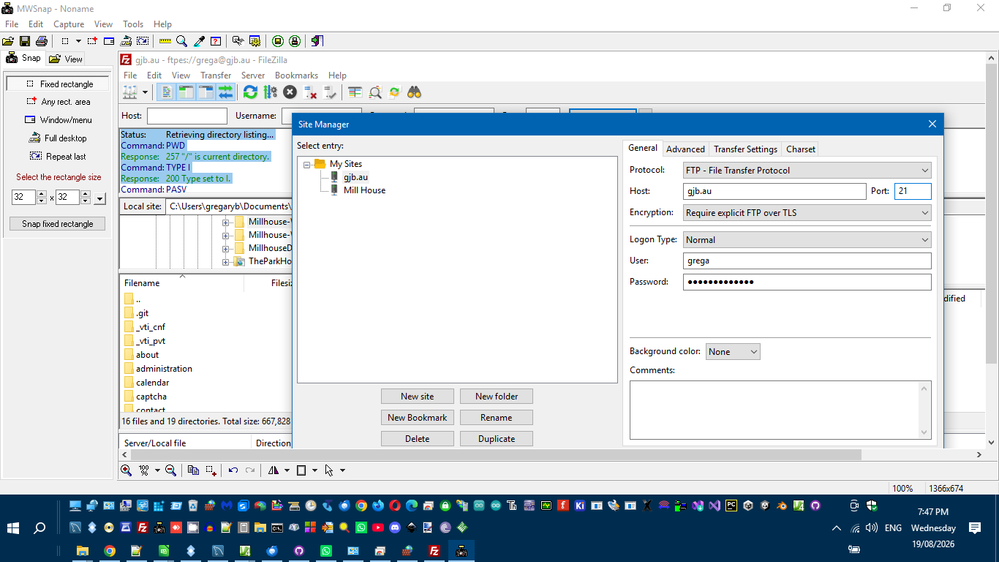This screenshot has height=562, width=999.
Task: Open the Logon Type dropdown
Action: [807, 240]
